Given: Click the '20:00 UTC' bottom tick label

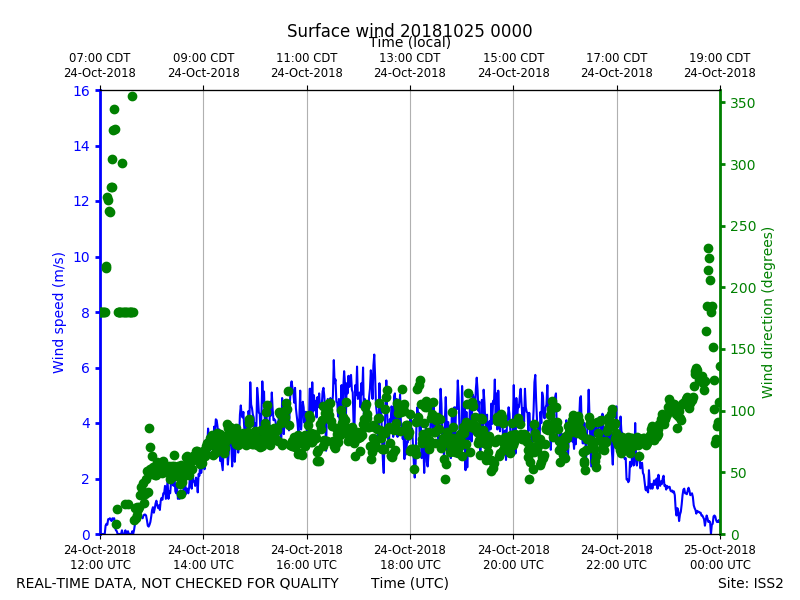Looking at the screenshot, I should pyautogui.click(x=514, y=565).
